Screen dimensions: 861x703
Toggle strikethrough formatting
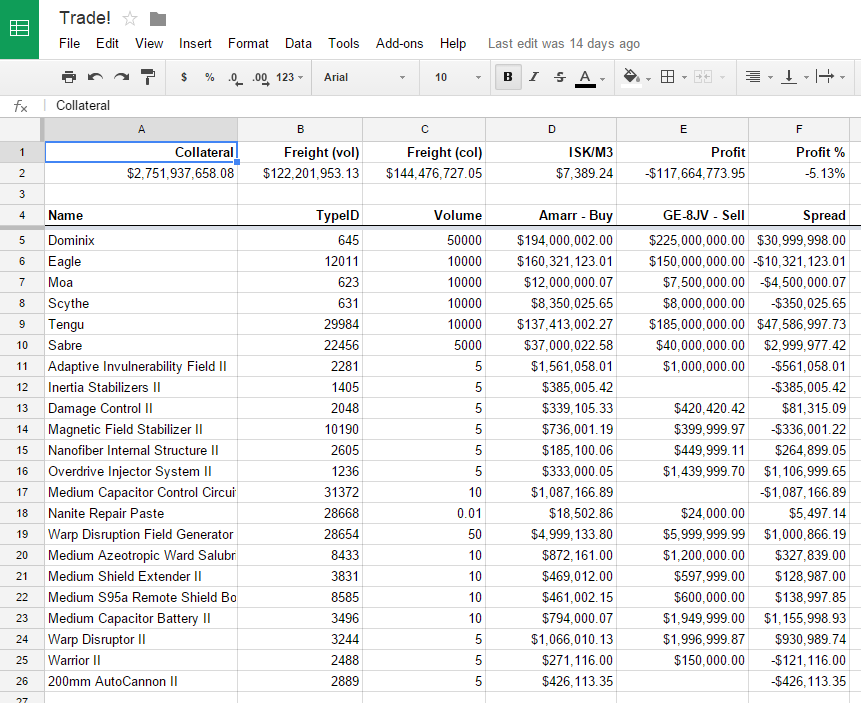[559, 77]
